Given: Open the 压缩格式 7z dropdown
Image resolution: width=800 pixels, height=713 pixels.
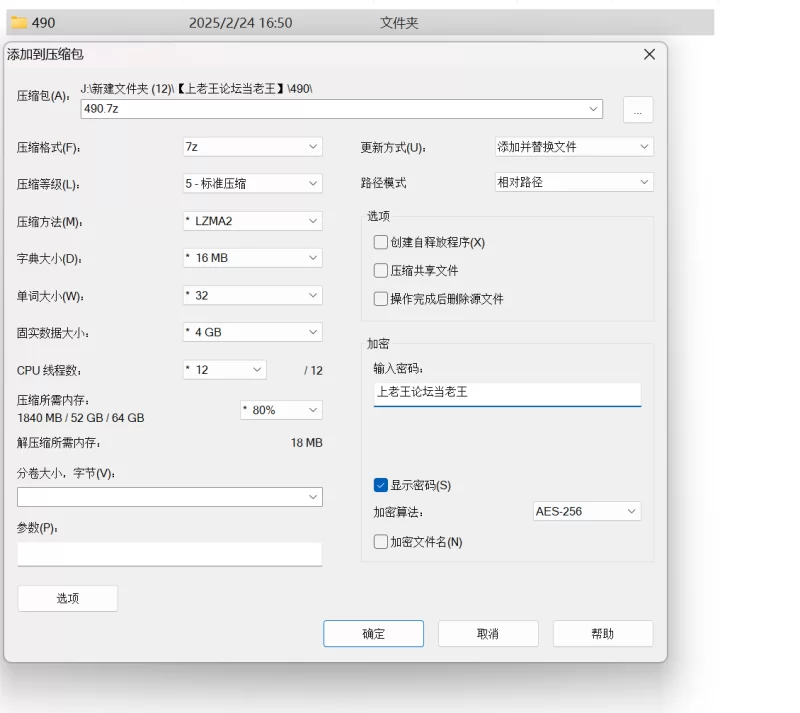Looking at the screenshot, I should tap(253, 147).
